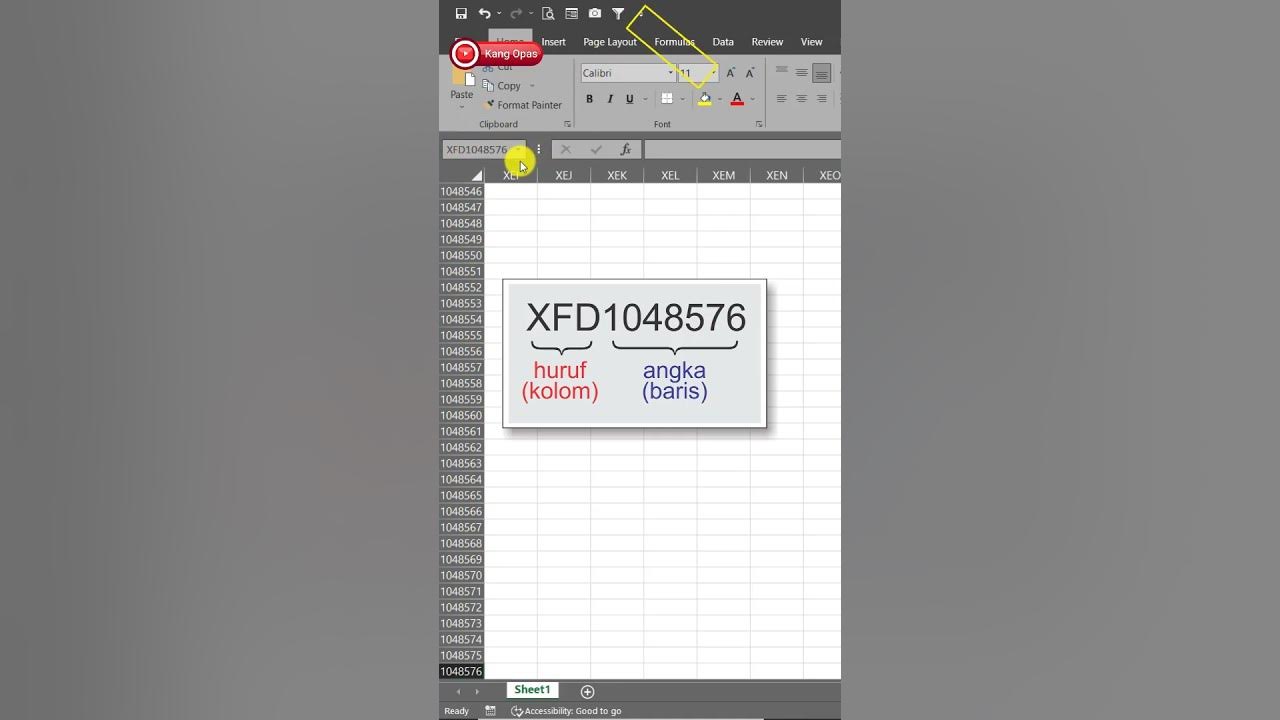Viewport: 1280px width, 720px height.
Task: Click the Format Painter button
Action: click(522, 105)
